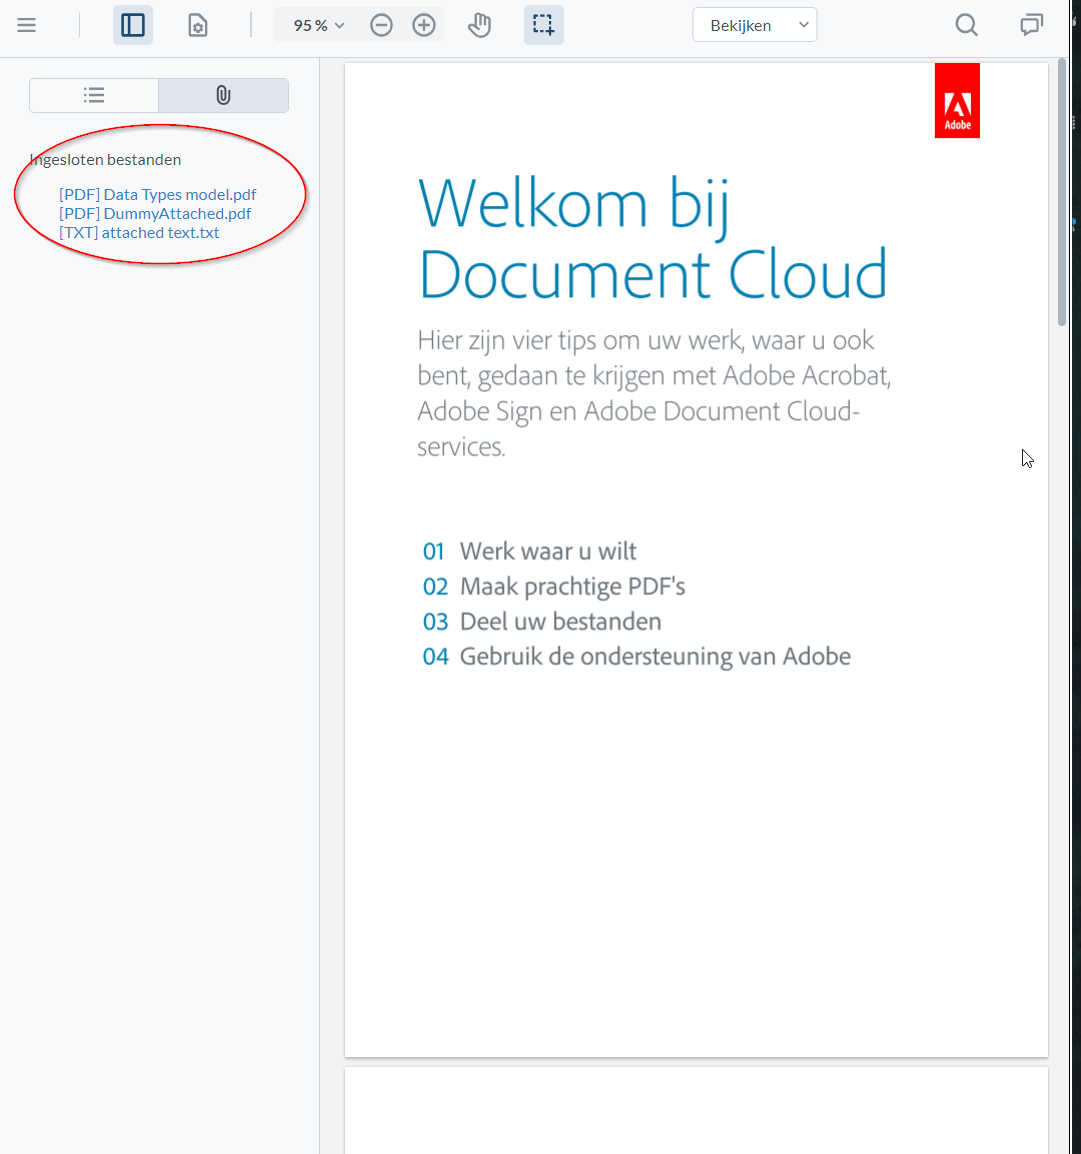The width and height of the screenshot is (1081, 1154).
Task: Open the search magnifier icon
Action: 966,26
